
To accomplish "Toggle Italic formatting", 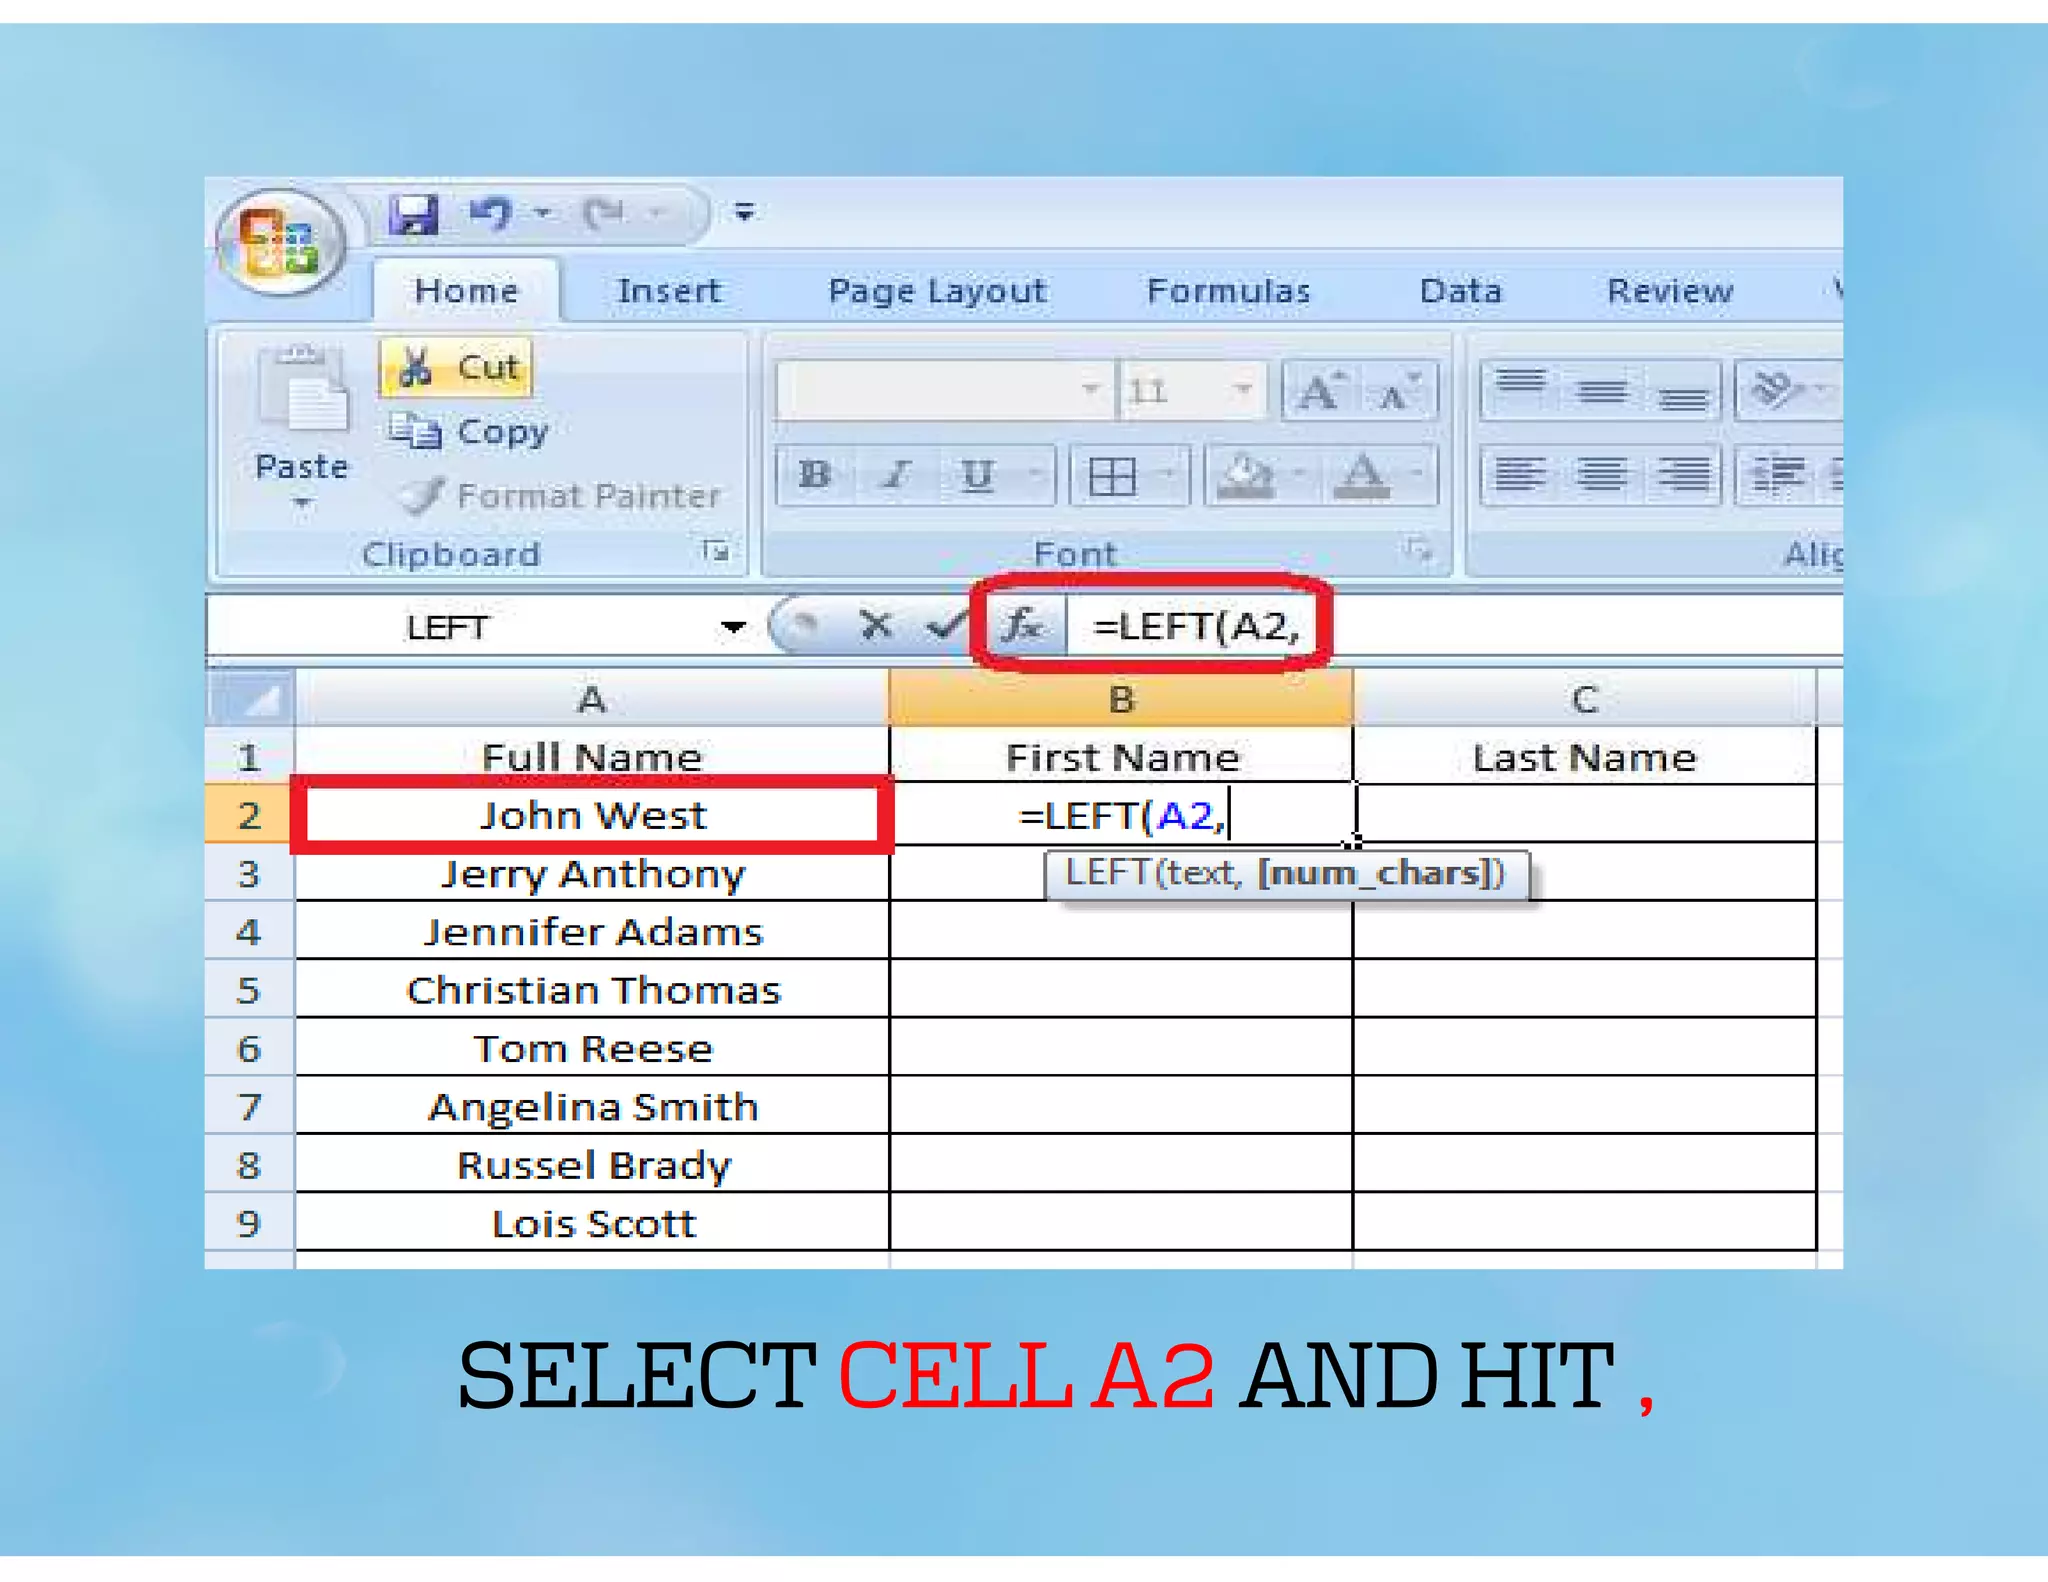I will [x=897, y=474].
